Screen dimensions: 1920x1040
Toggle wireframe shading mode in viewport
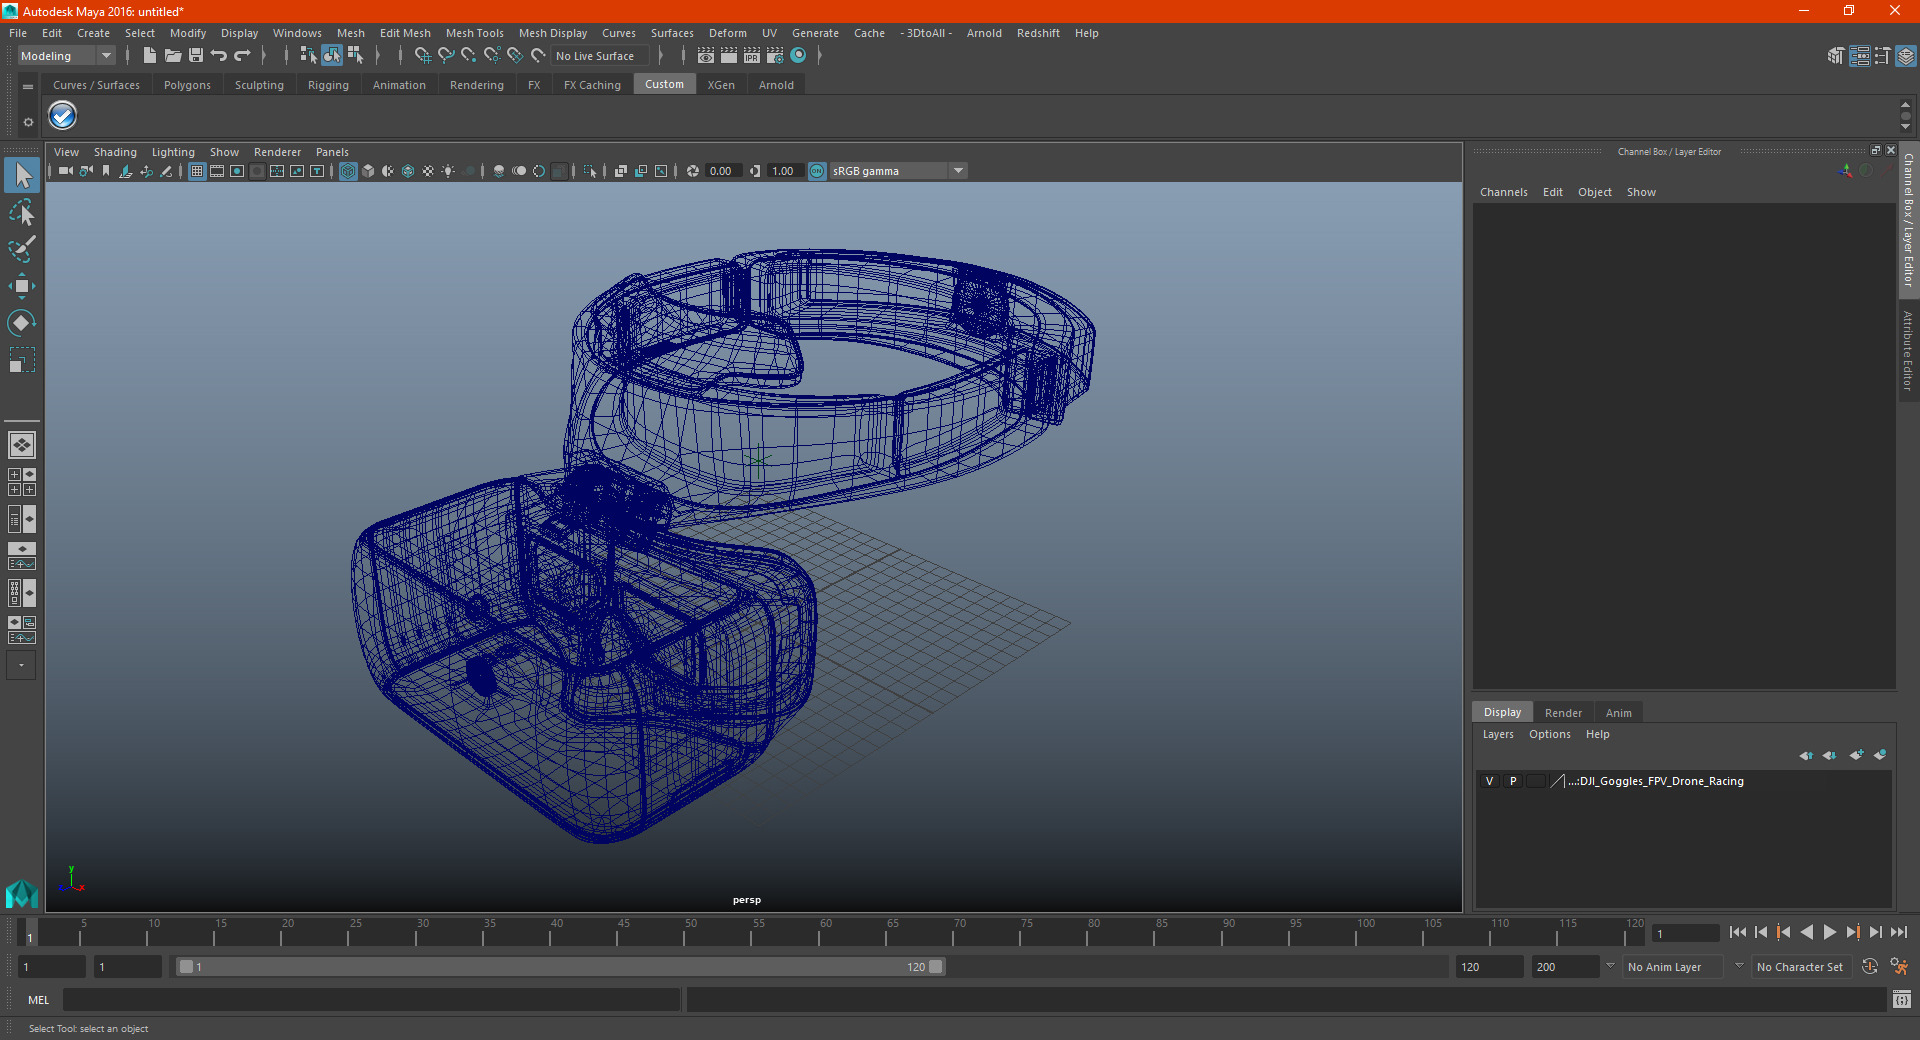click(348, 171)
